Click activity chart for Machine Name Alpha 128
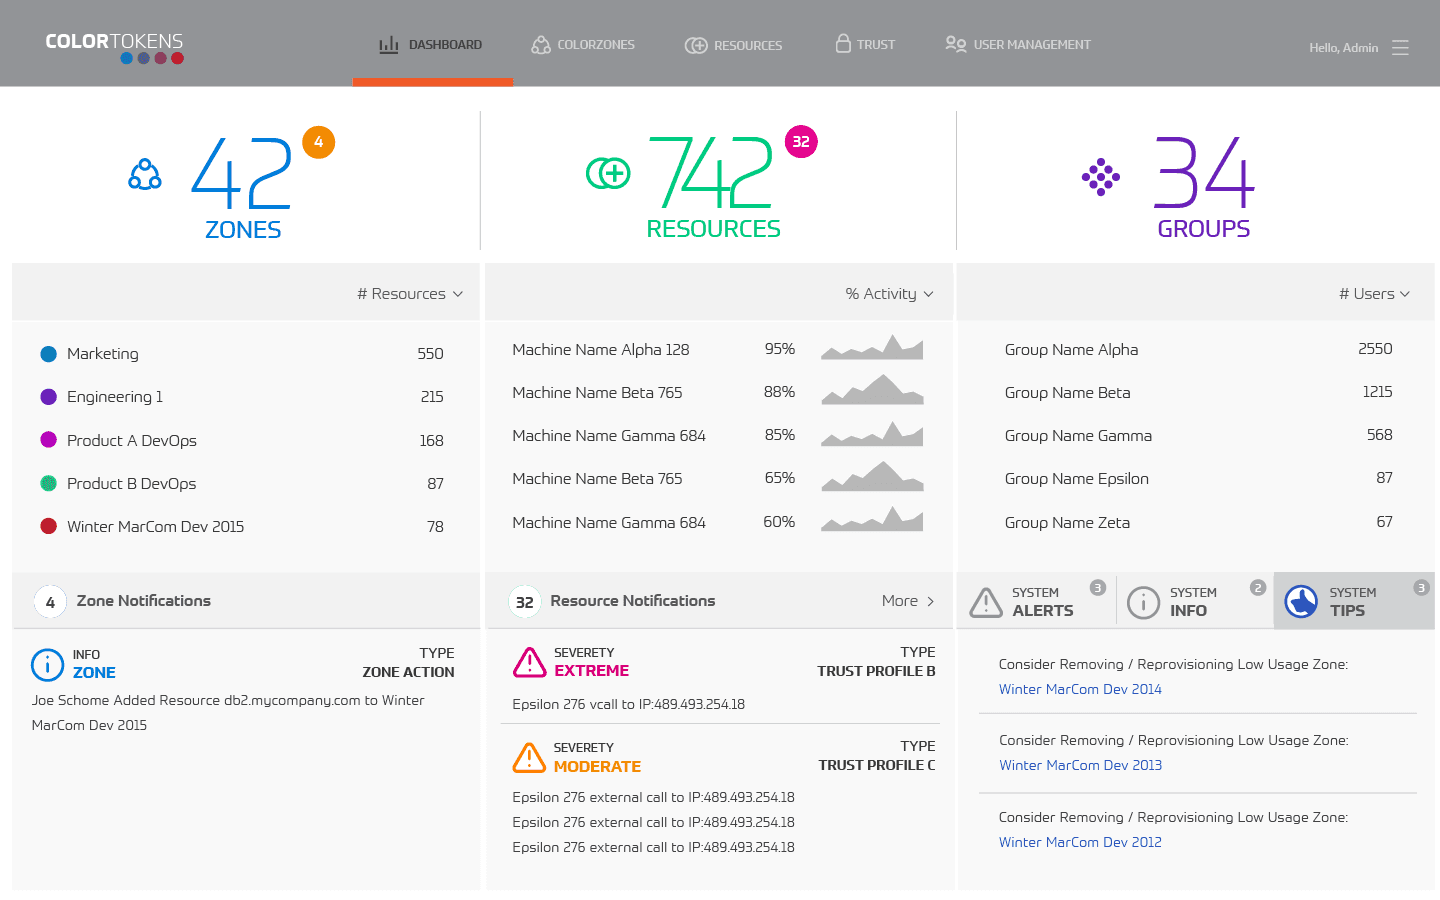The image size is (1440, 900). click(x=872, y=348)
